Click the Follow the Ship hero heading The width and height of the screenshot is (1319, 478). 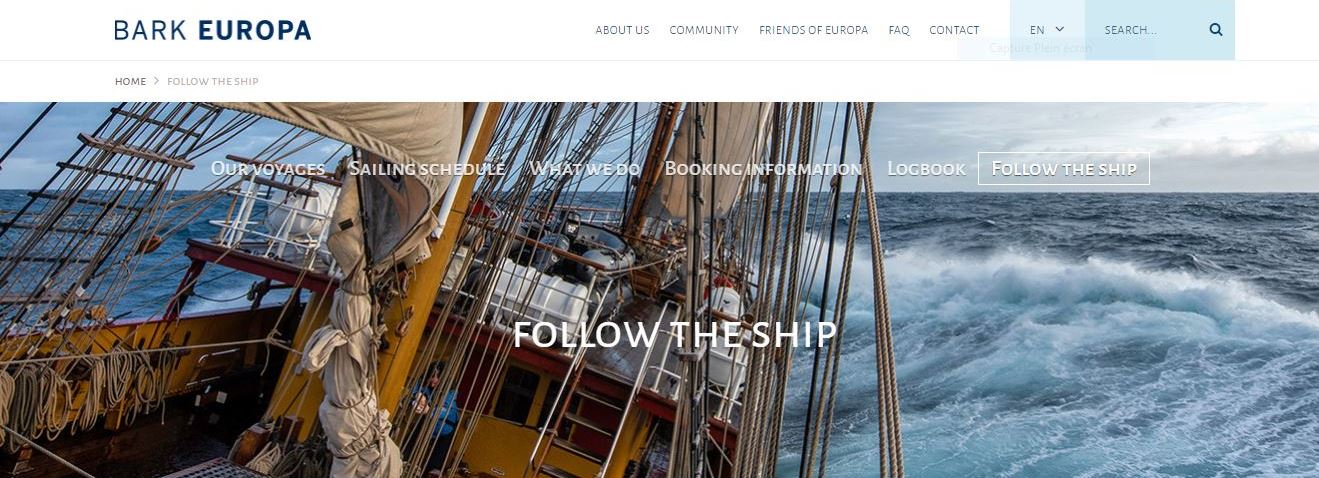[675, 335]
